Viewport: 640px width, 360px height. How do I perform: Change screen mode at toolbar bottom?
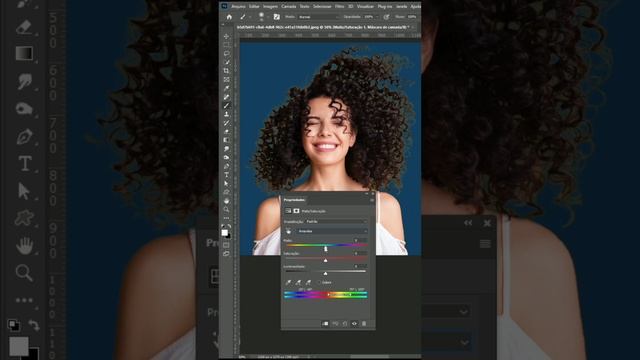226,253
